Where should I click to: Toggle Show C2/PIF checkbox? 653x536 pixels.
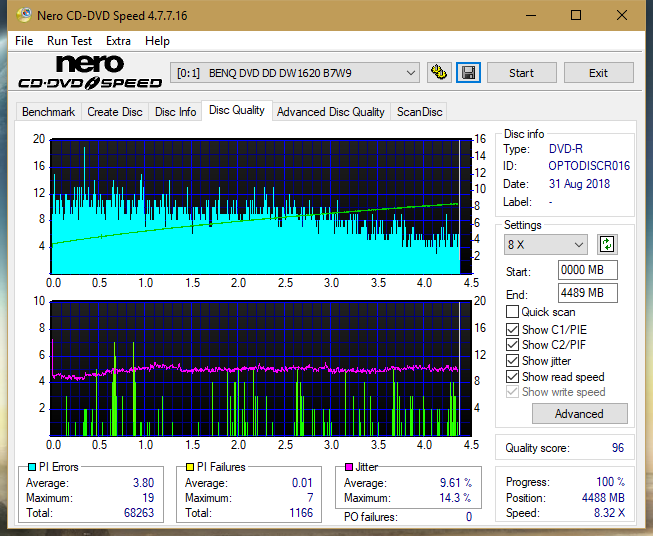tap(512, 345)
